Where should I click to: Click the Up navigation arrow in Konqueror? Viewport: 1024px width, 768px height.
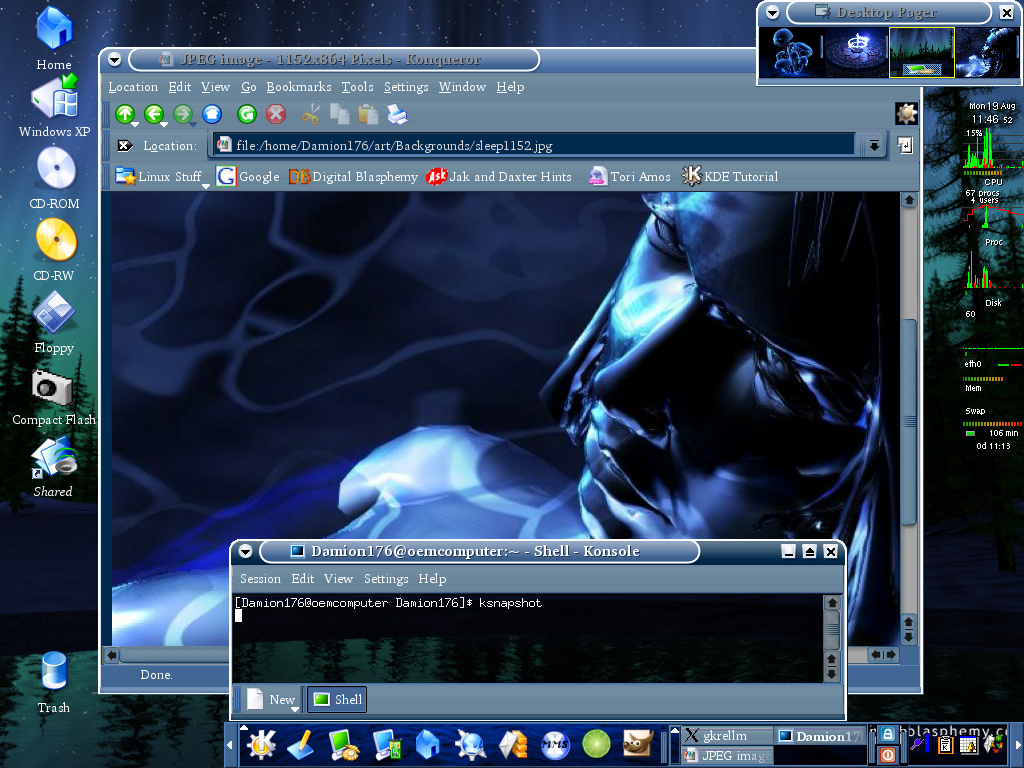125,114
